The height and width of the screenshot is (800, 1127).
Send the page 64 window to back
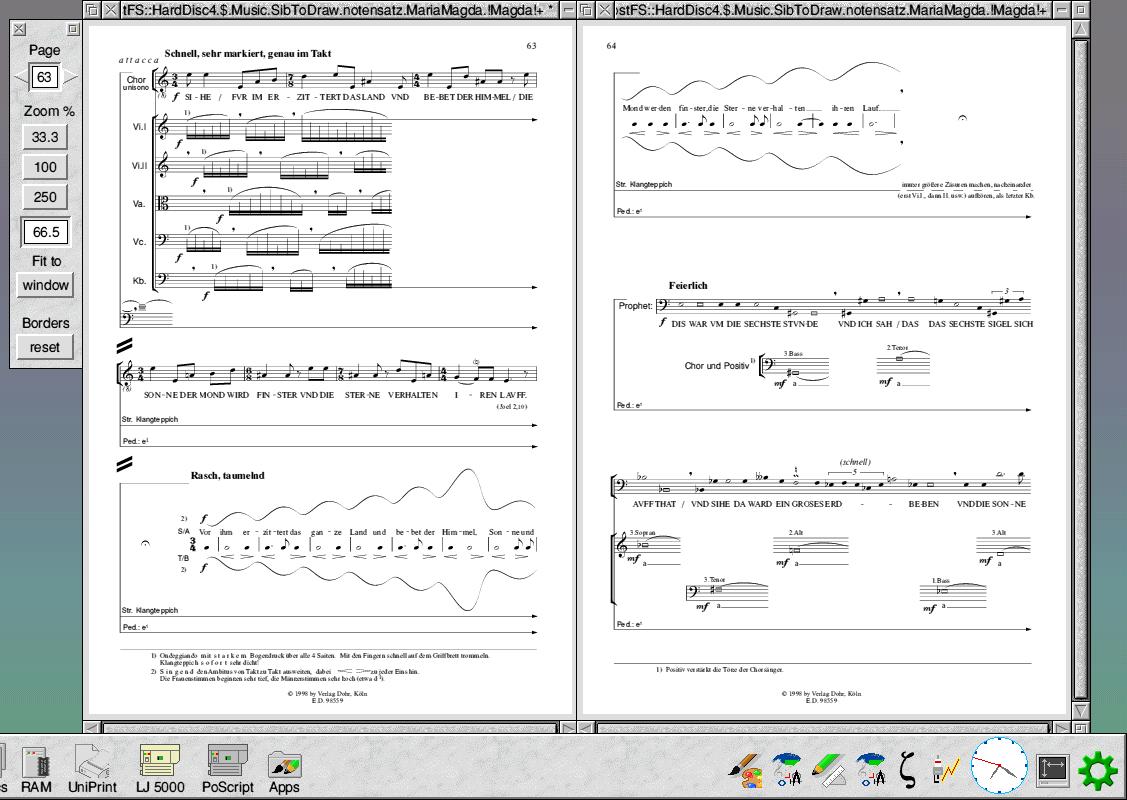click(x=586, y=9)
